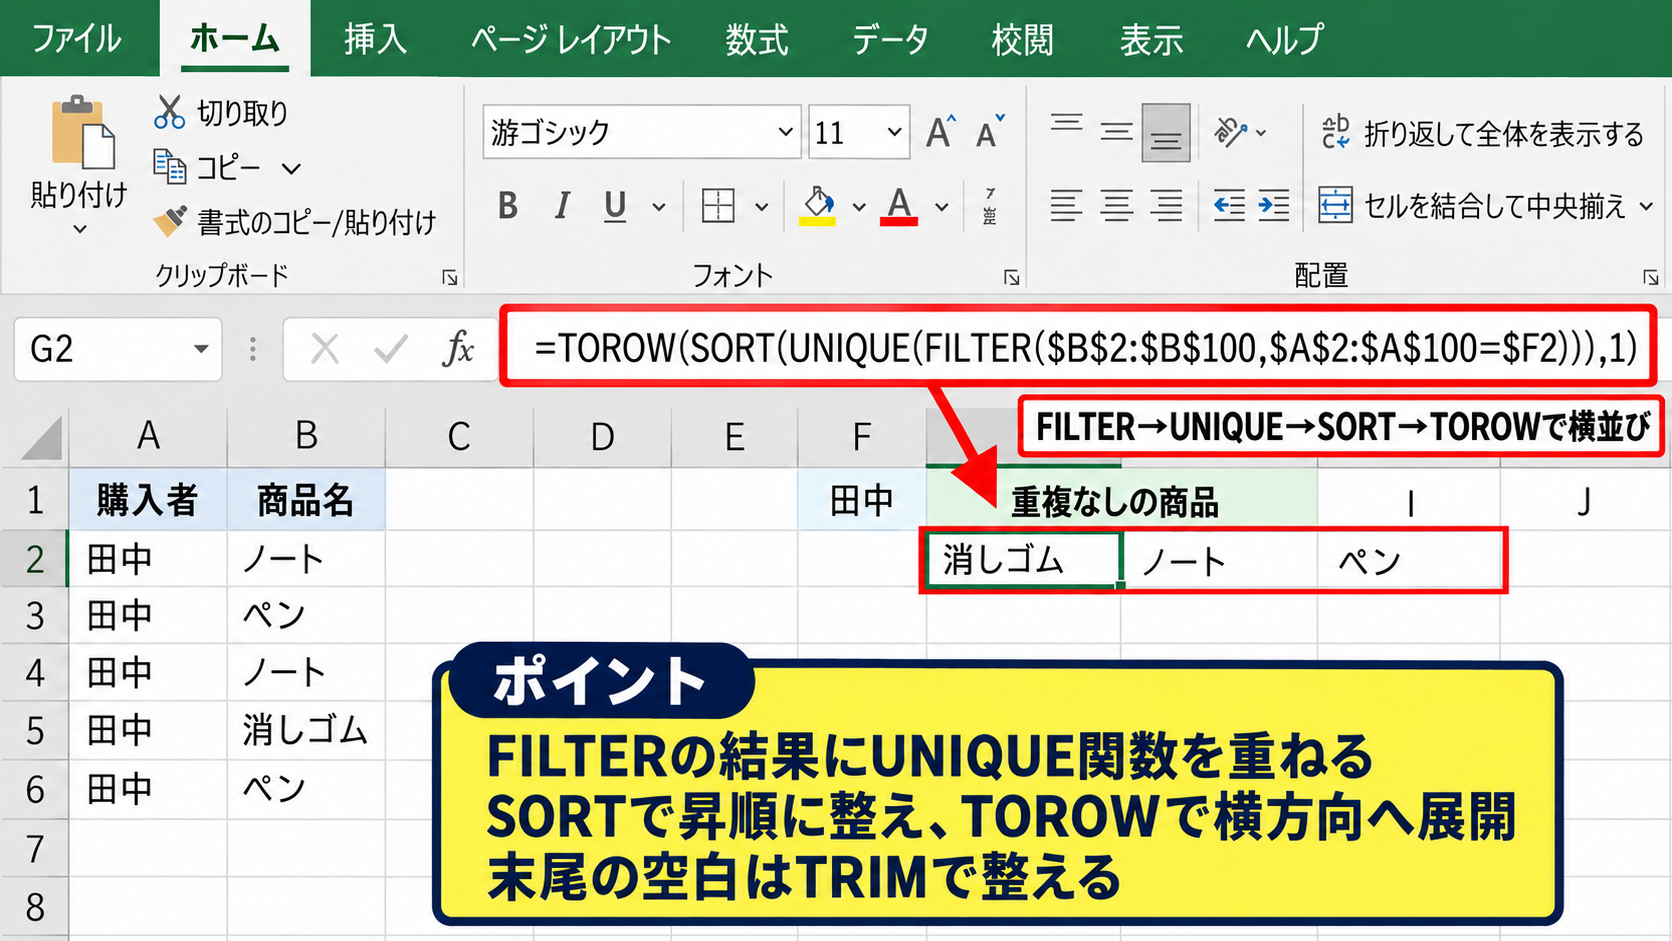Open the fill color dropdown arrow

coord(858,207)
